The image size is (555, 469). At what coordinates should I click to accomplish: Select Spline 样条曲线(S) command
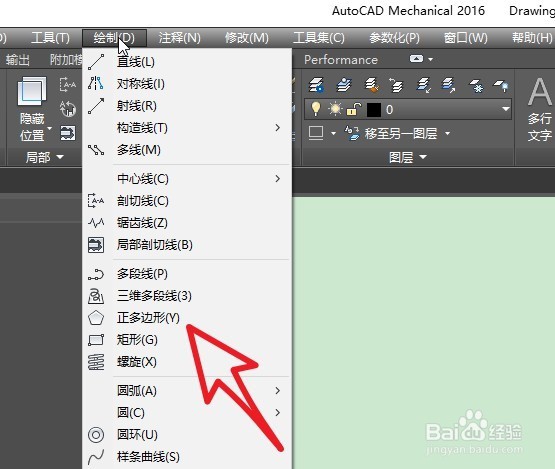click(187, 456)
